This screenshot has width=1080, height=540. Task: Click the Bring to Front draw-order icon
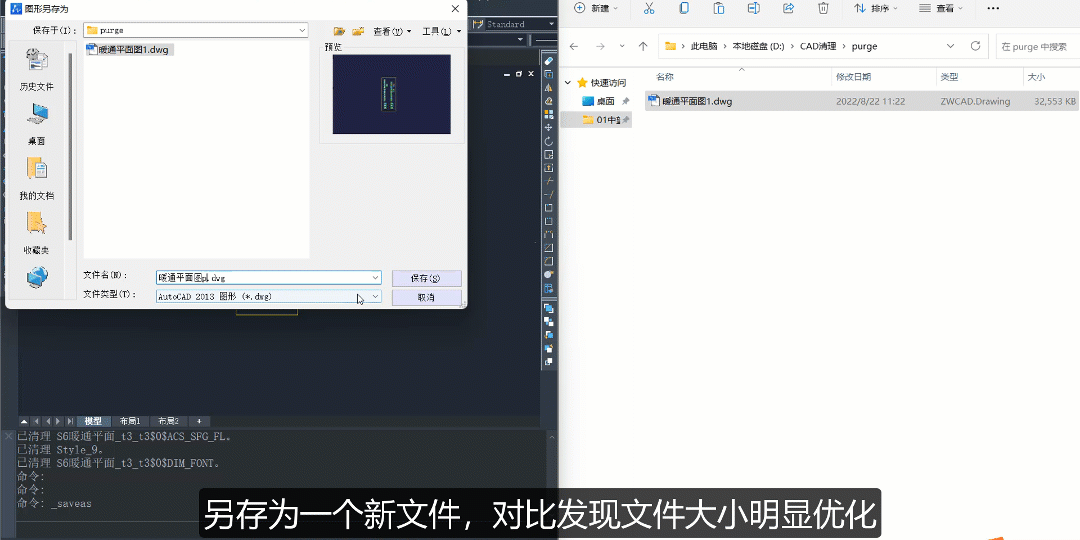(549, 309)
